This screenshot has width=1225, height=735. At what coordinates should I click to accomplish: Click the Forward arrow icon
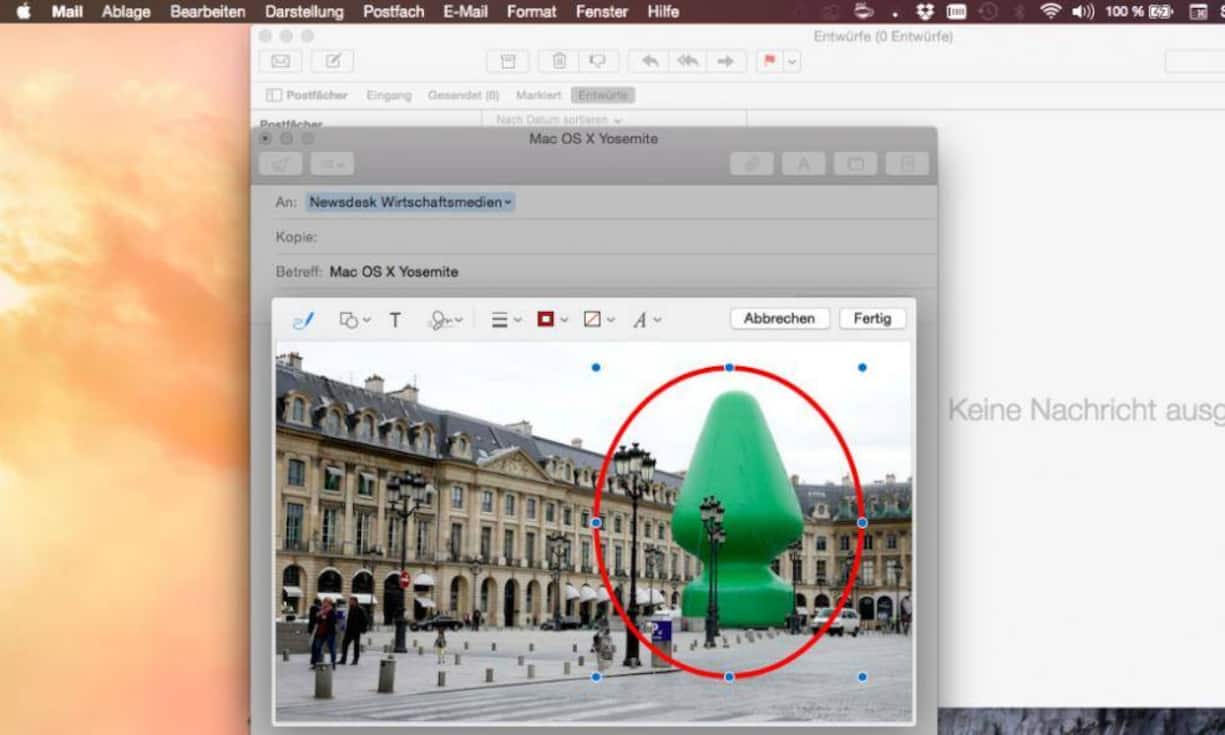(x=725, y=61)
